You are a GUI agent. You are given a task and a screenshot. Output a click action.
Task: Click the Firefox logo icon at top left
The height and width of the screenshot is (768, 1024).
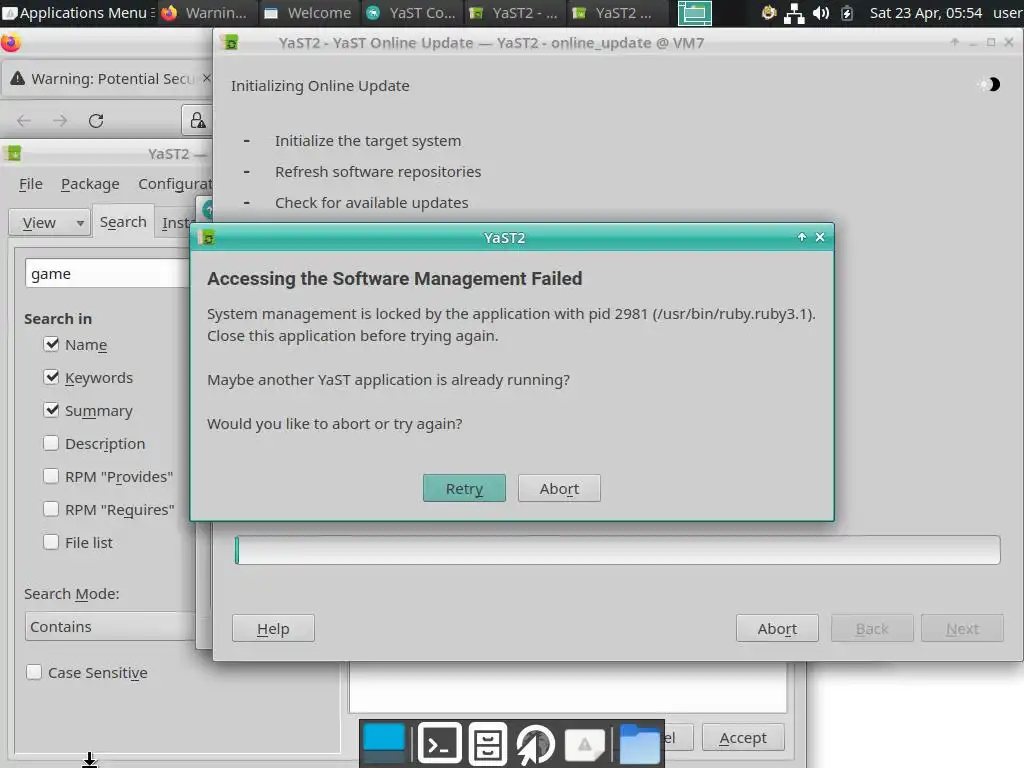pos(11,42)
